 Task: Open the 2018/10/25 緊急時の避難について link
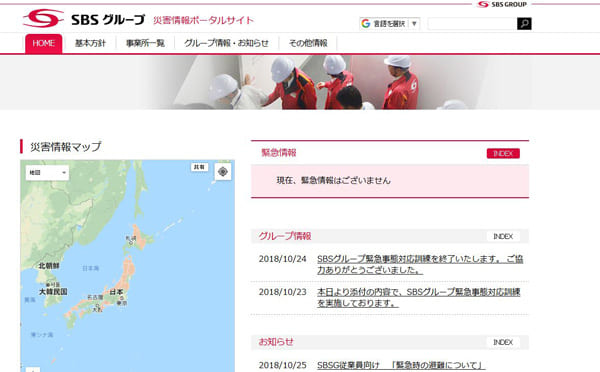[x=401, y=365]
